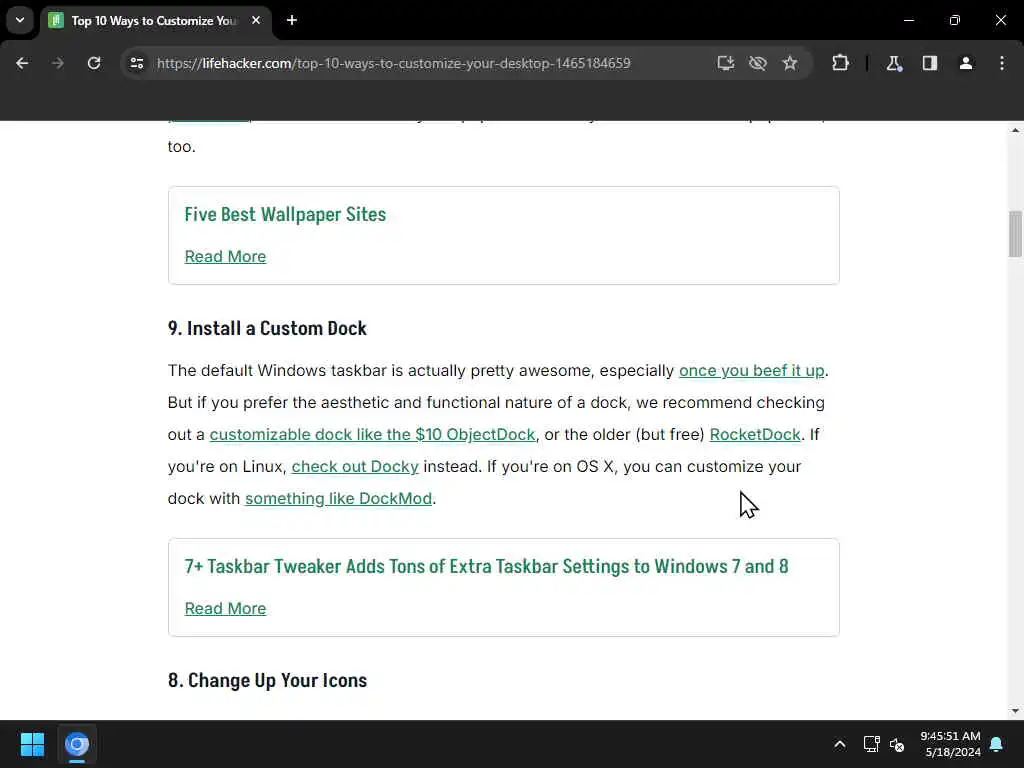Click the scrollbar up arrow
1024x768 pixels.
(x=1015, y=131)
